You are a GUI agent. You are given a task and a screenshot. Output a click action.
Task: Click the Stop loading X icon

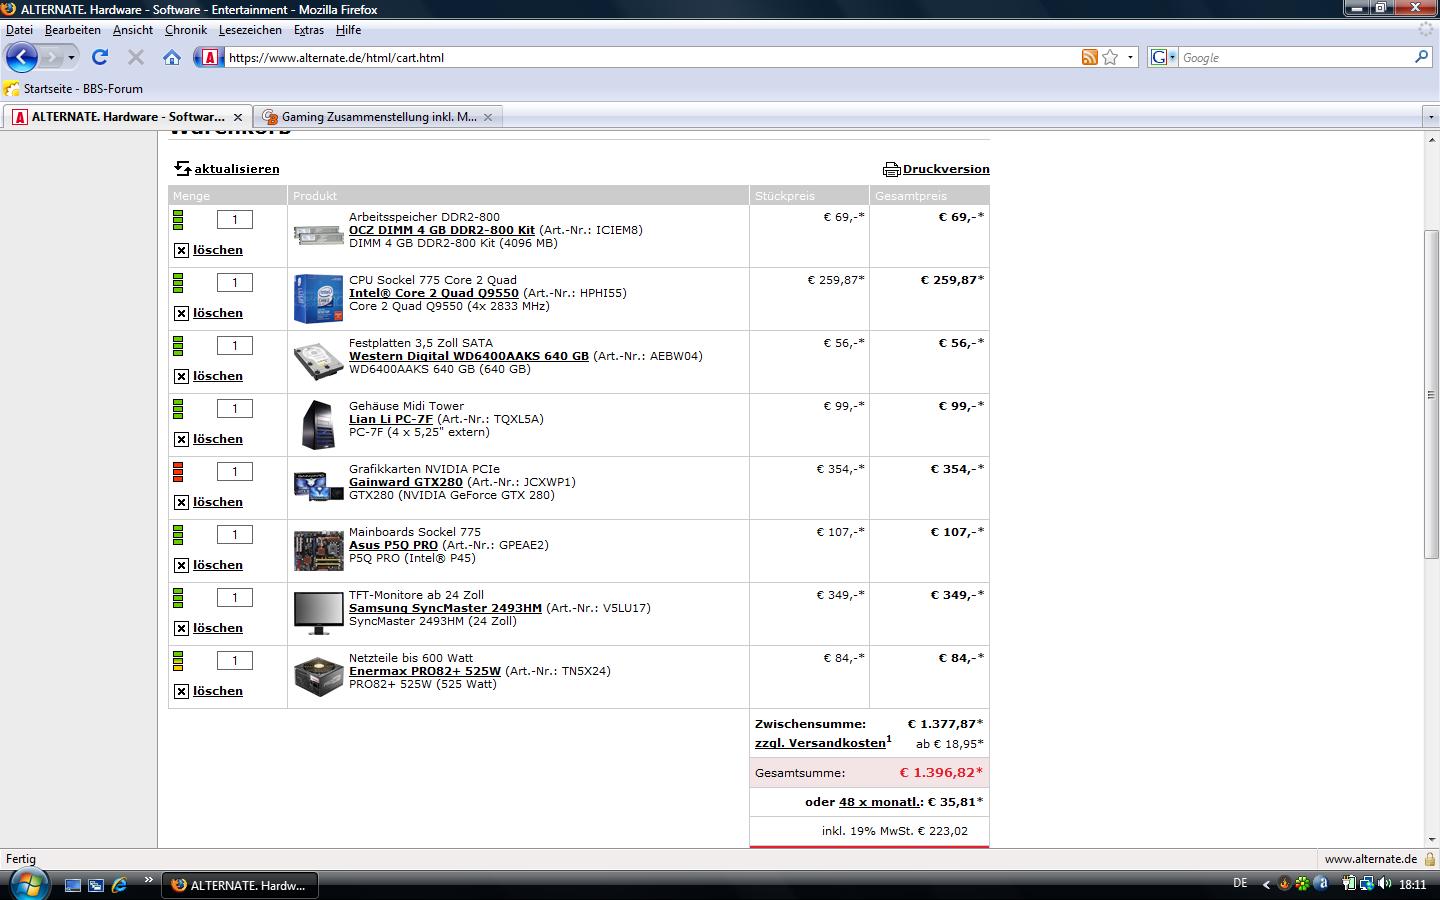pos(136,57)
